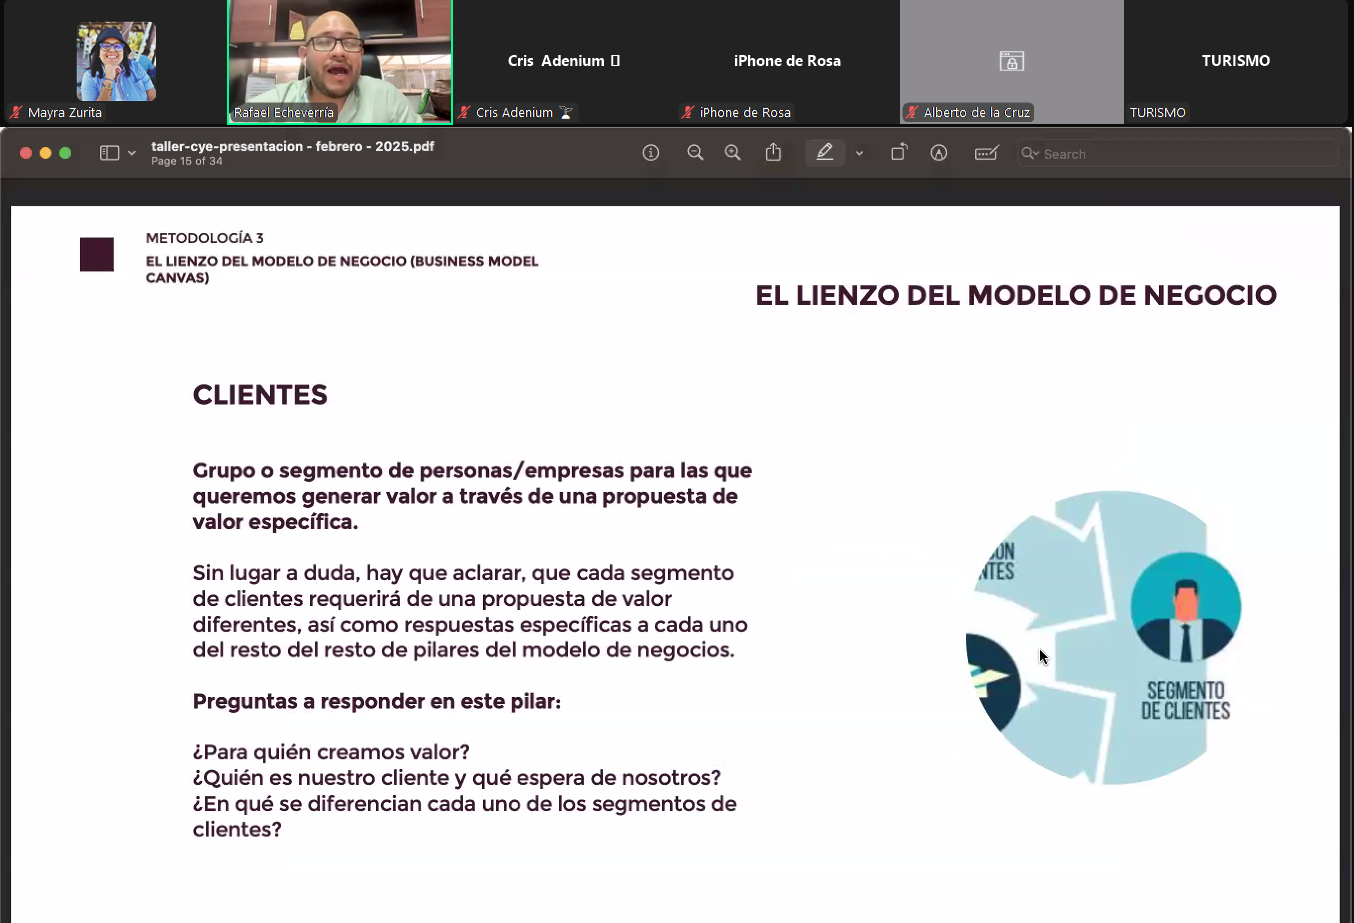Zoom out the PDF page

pos(695,153)
